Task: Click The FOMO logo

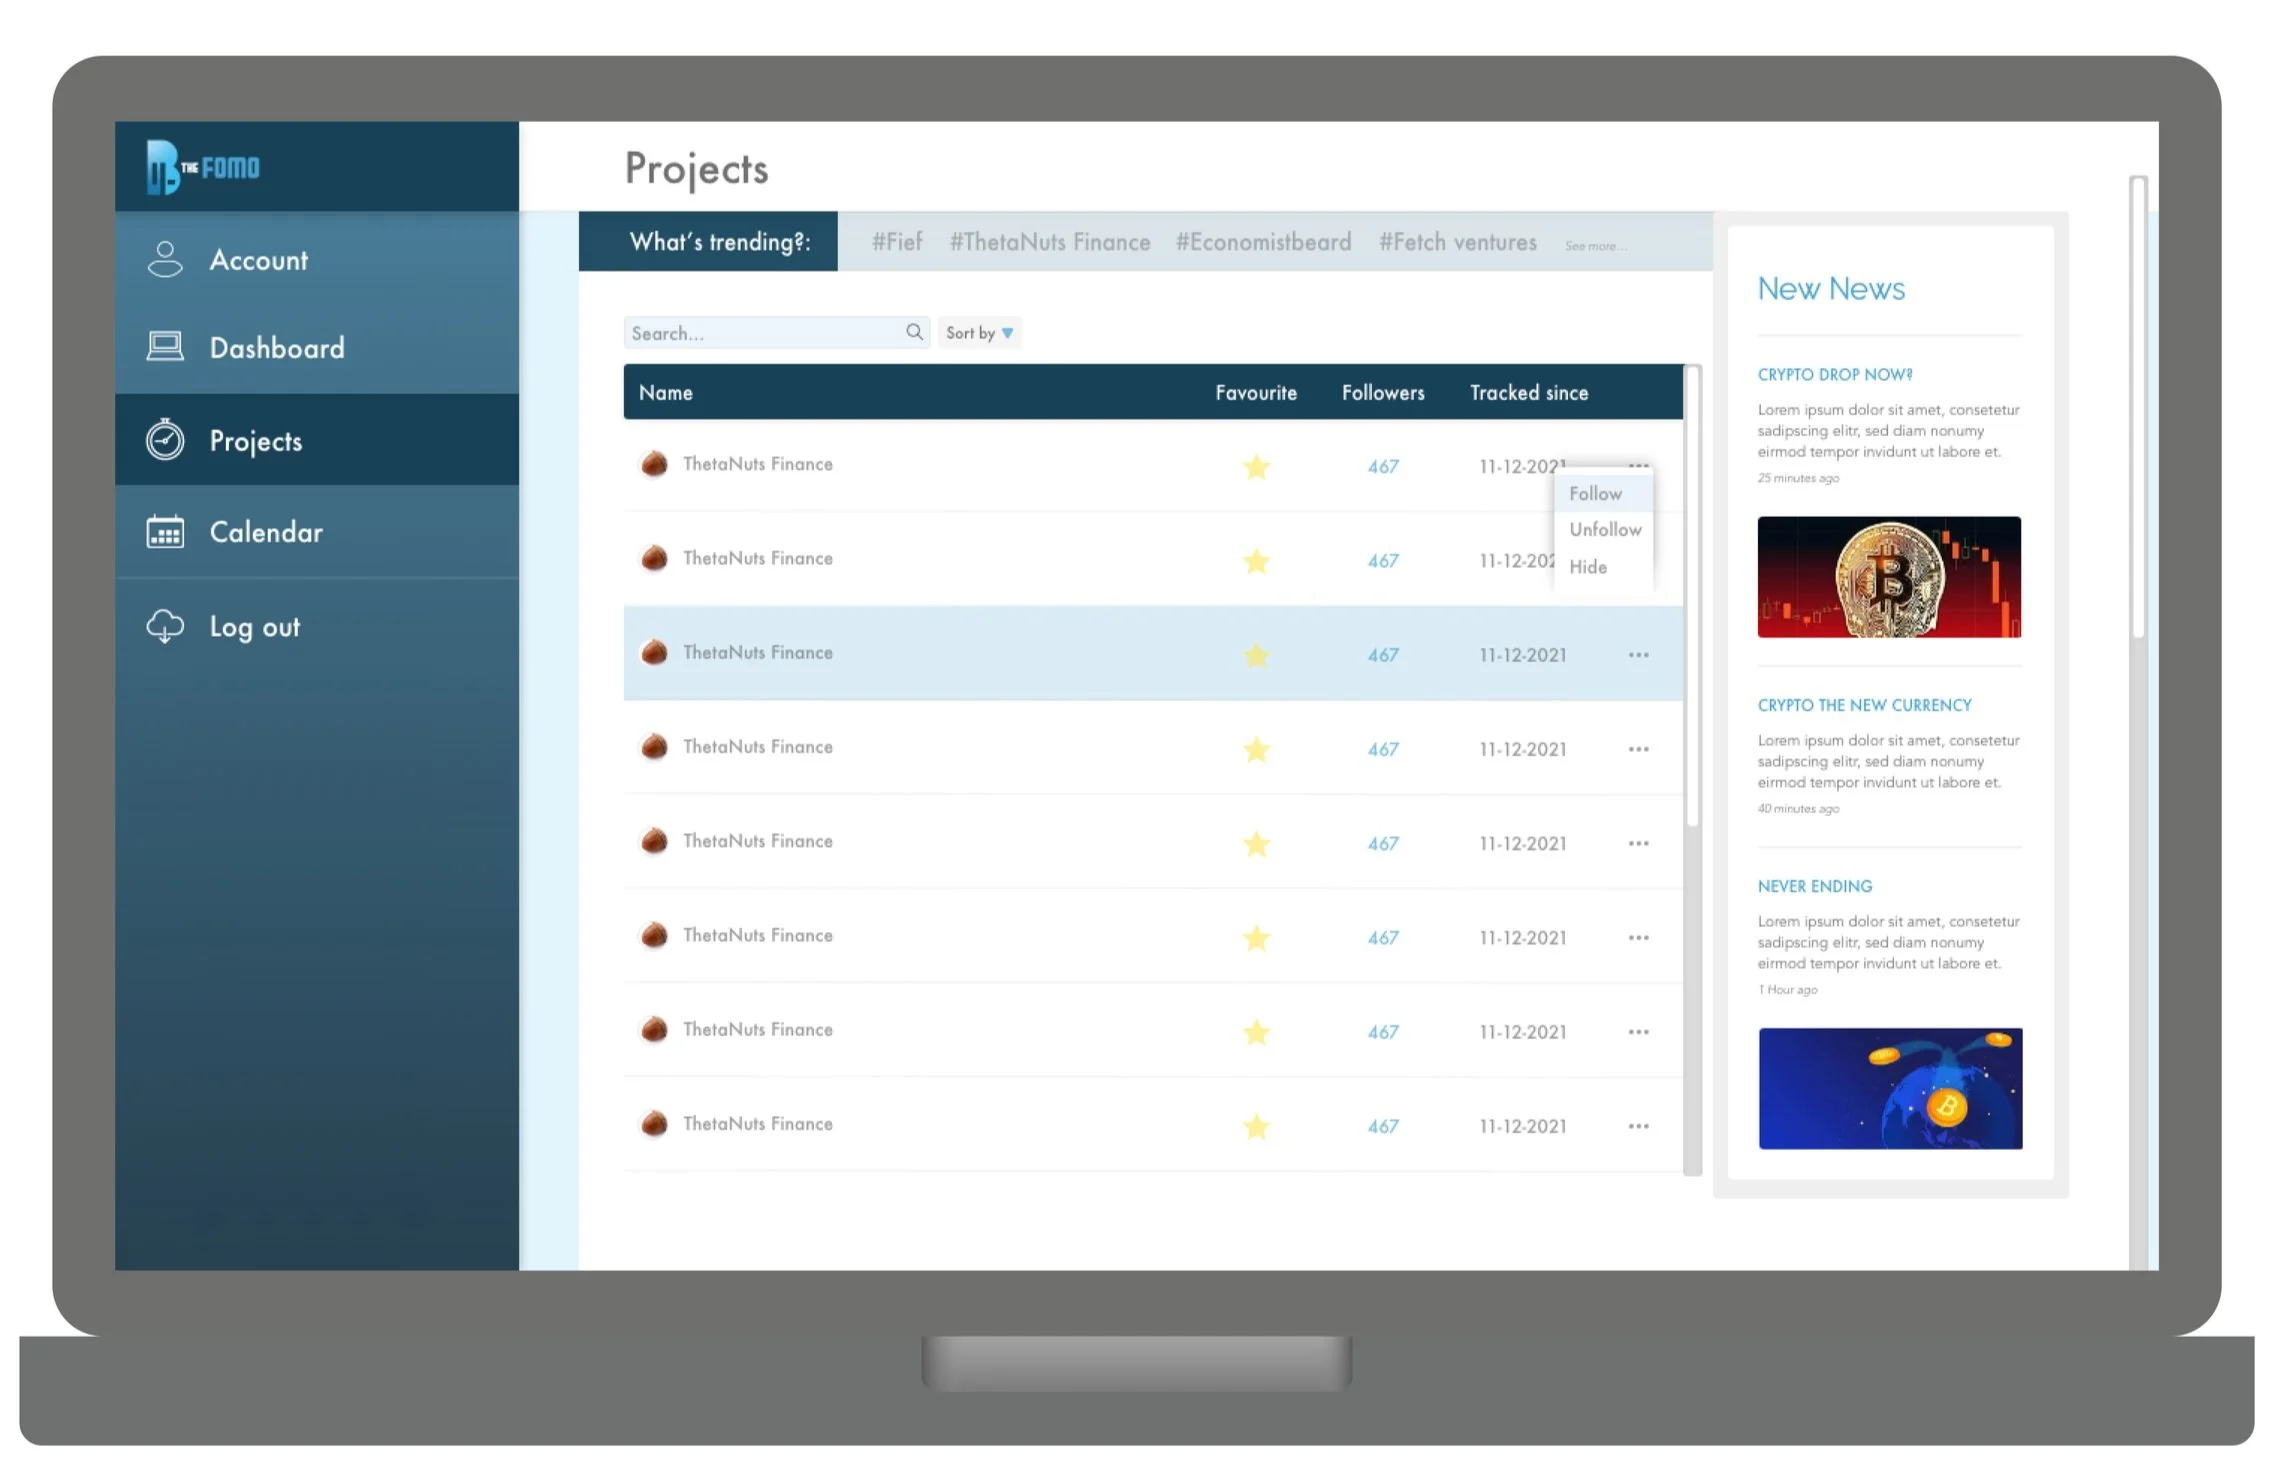Action: coord(204,167)
